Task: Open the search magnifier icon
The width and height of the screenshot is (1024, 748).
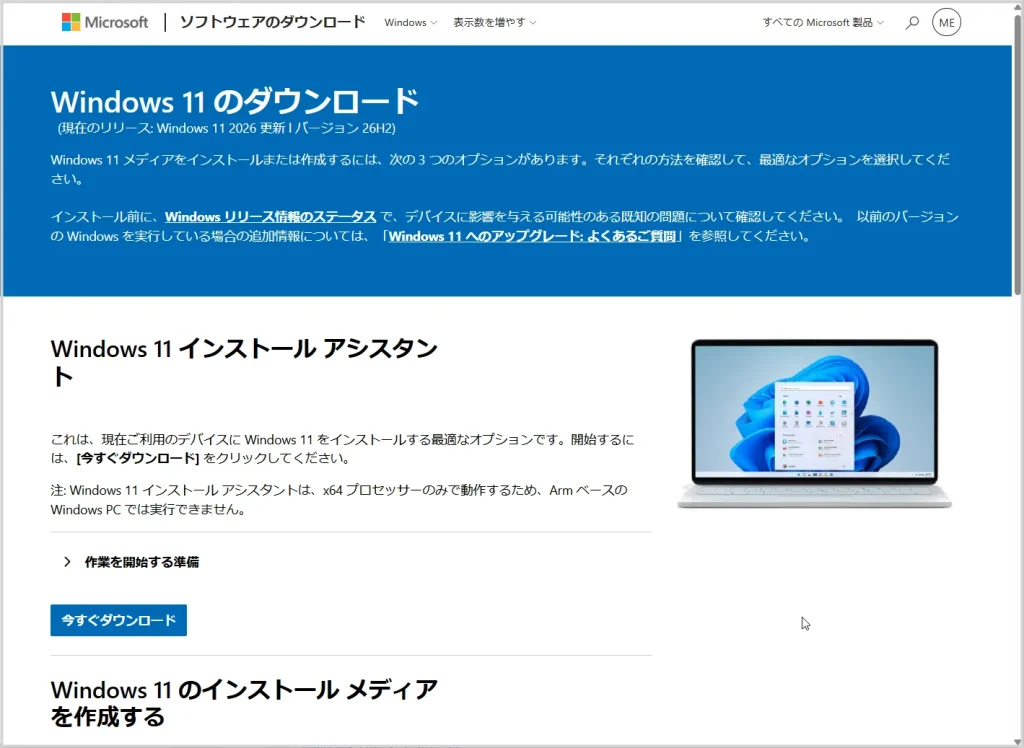Action: [912, 23]
